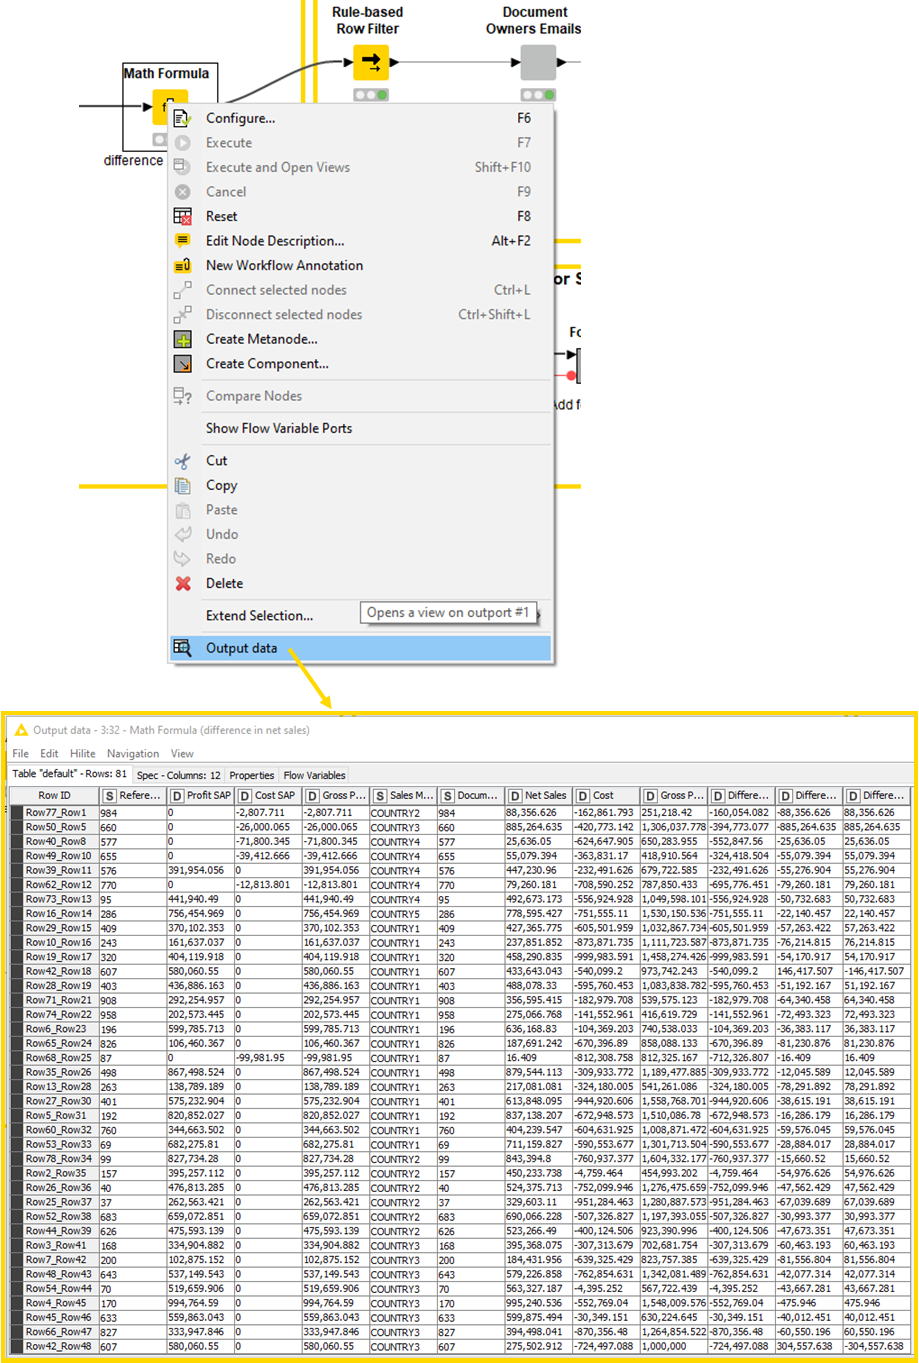This screenshot has width=919, height=1363.
Task: Switch to Table "default" - Rows: 81 tab
Action: click(x=69, y=775)
